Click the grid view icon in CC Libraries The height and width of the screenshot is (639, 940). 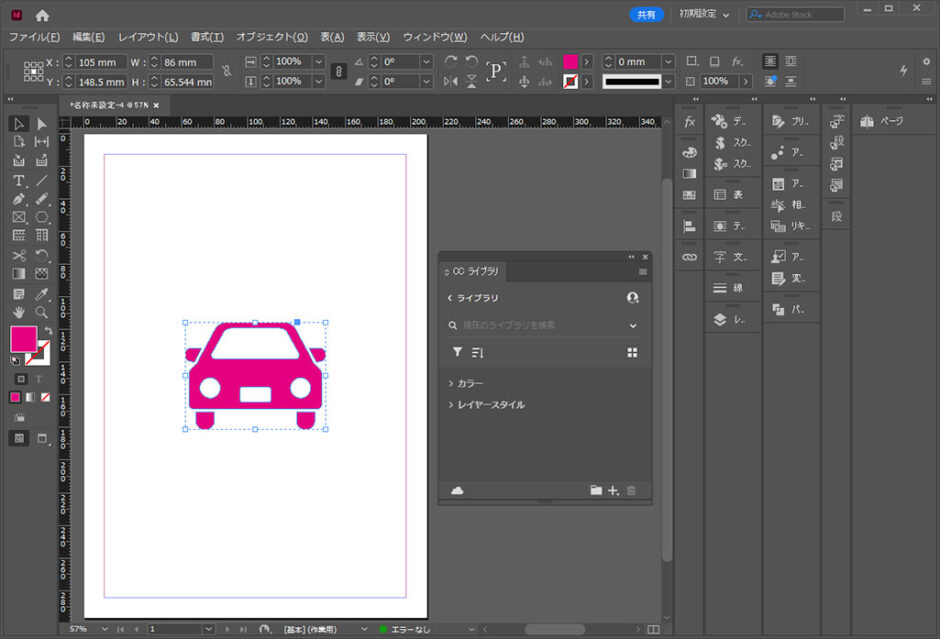[x=632, y=352]
